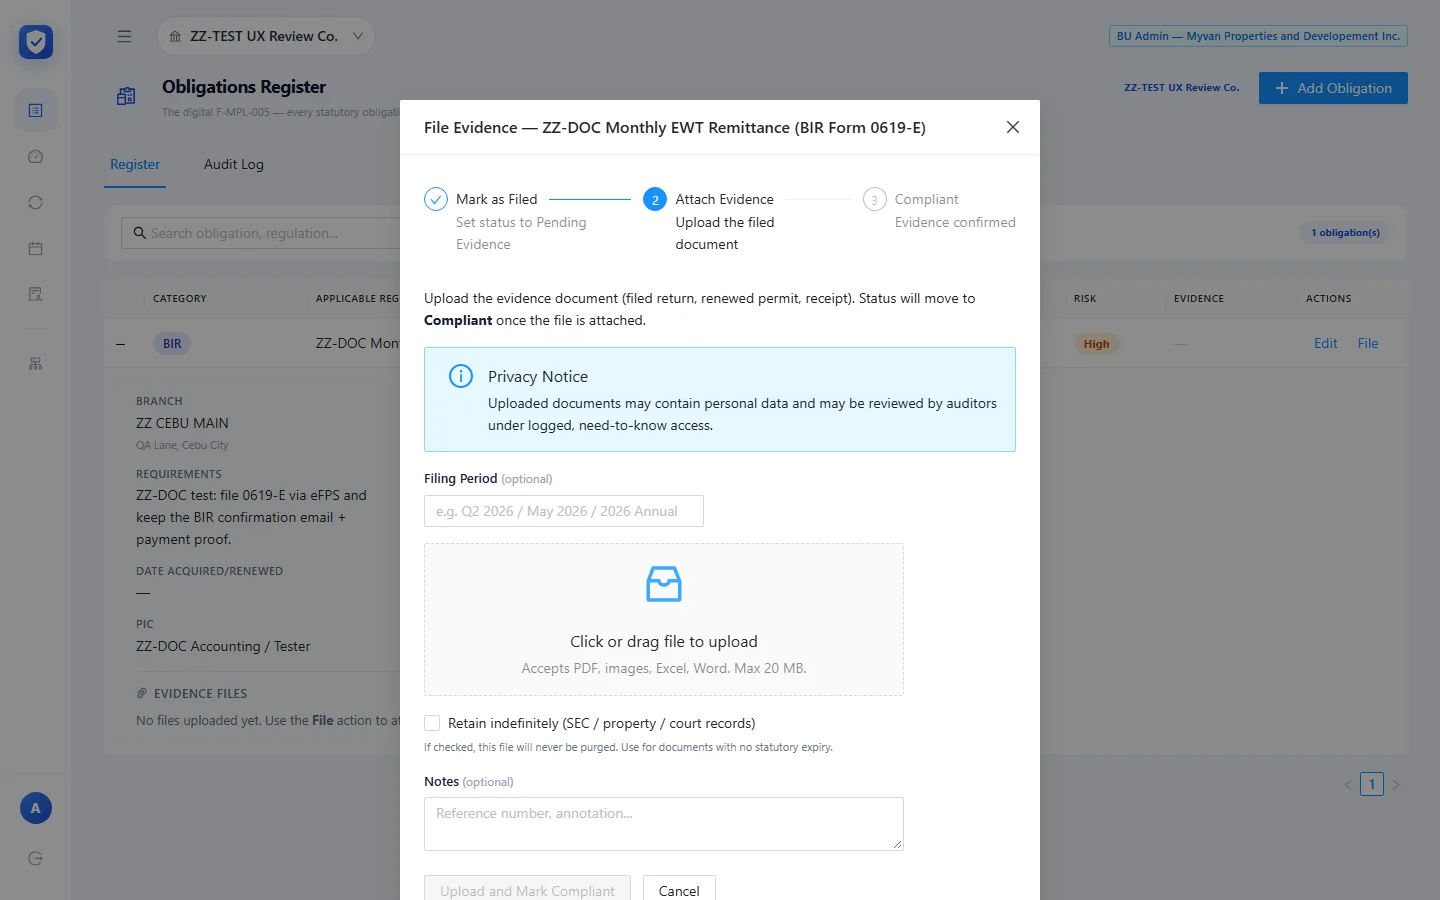
Task: Click the shield app logo icon
Action: pos(36,42)
